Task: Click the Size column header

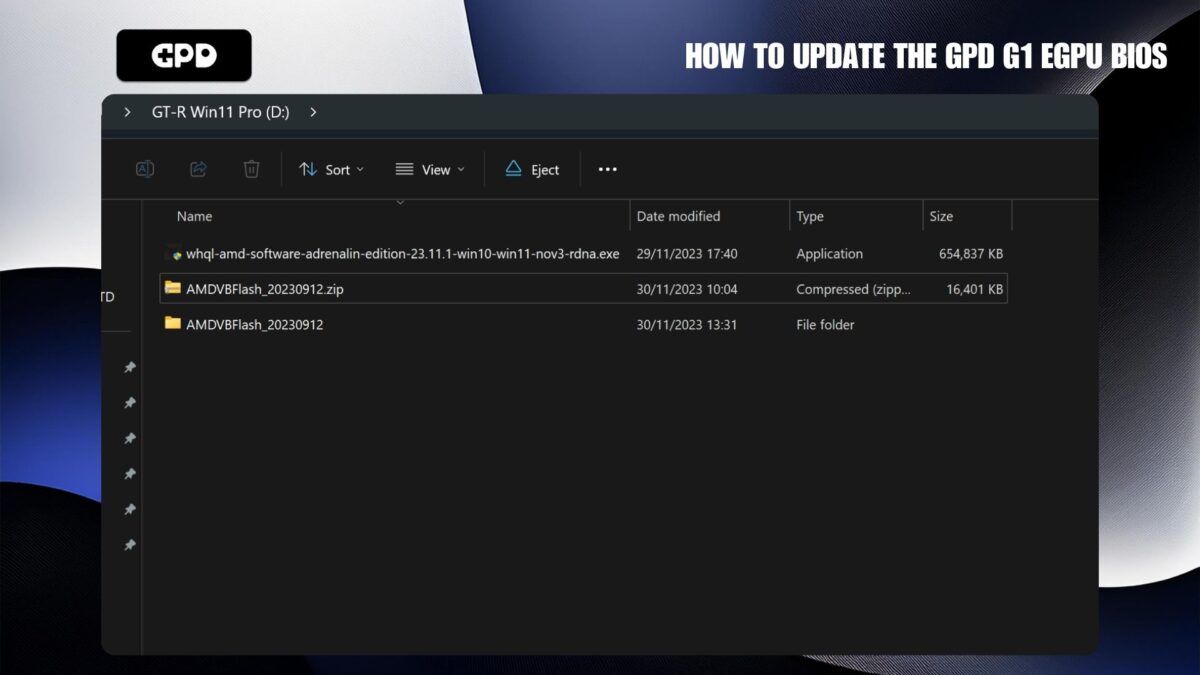Action: [x=941, y=216]
